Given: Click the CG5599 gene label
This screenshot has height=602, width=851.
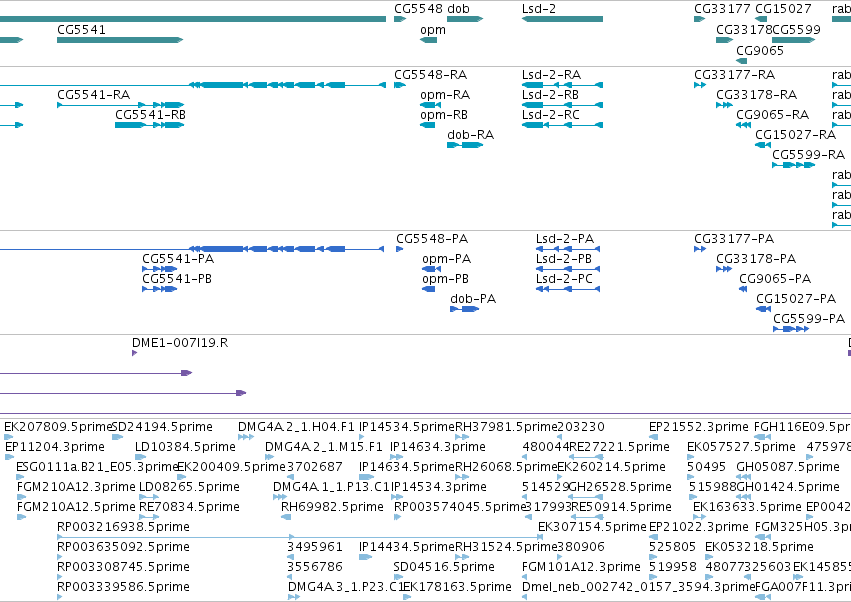Looking at the screenshot, I should (x=796, y=29).
